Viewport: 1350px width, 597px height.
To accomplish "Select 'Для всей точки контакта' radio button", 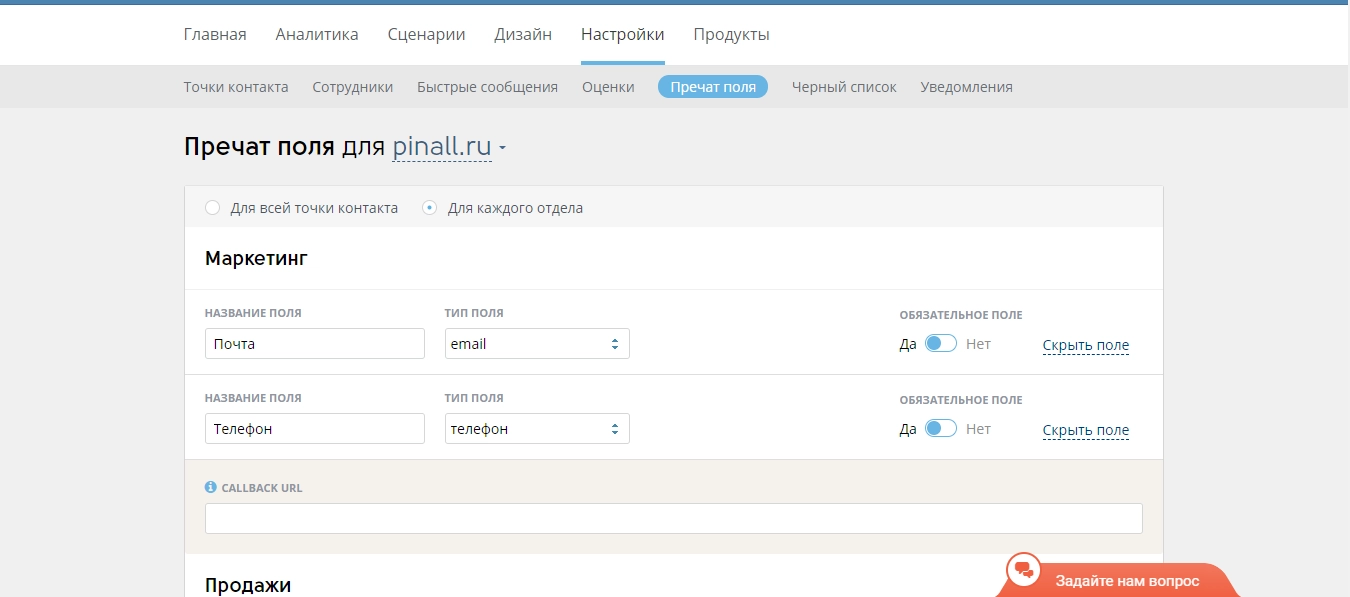I will [212, 208].
